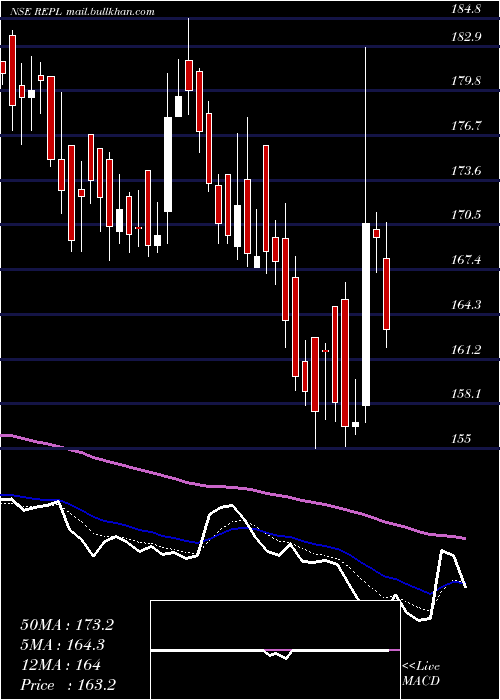Click the pink 50MA line
This screenshot has height=700, width=500.
point(232,488)
